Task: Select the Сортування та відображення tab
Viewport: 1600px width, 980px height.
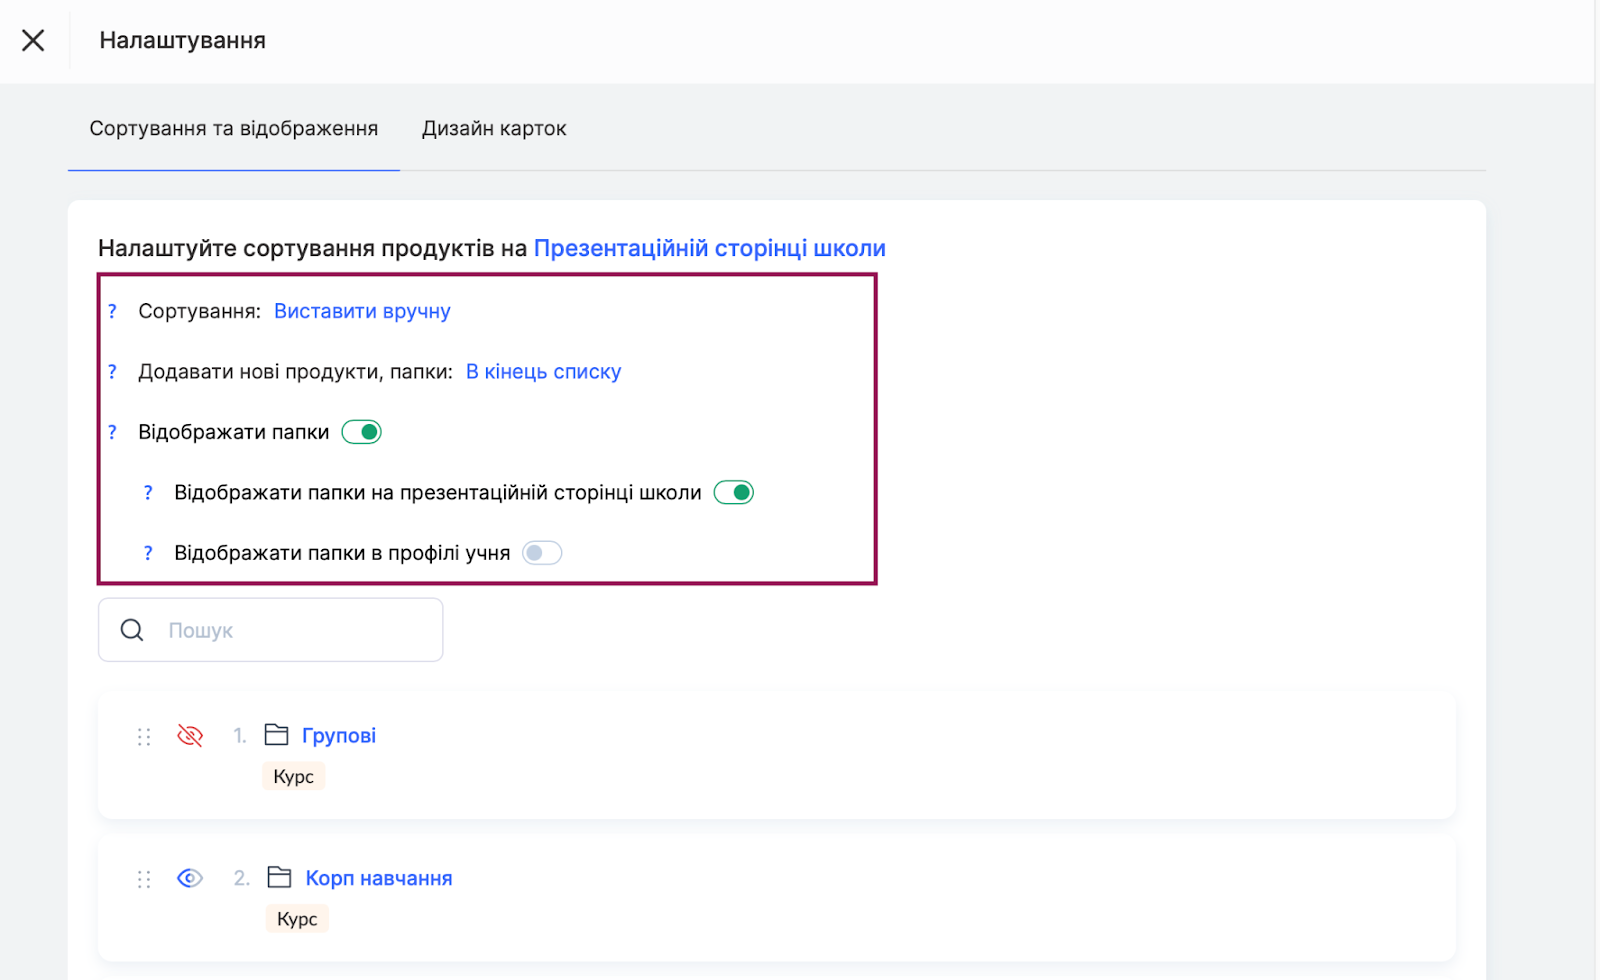Action: (x=234, y=128)
